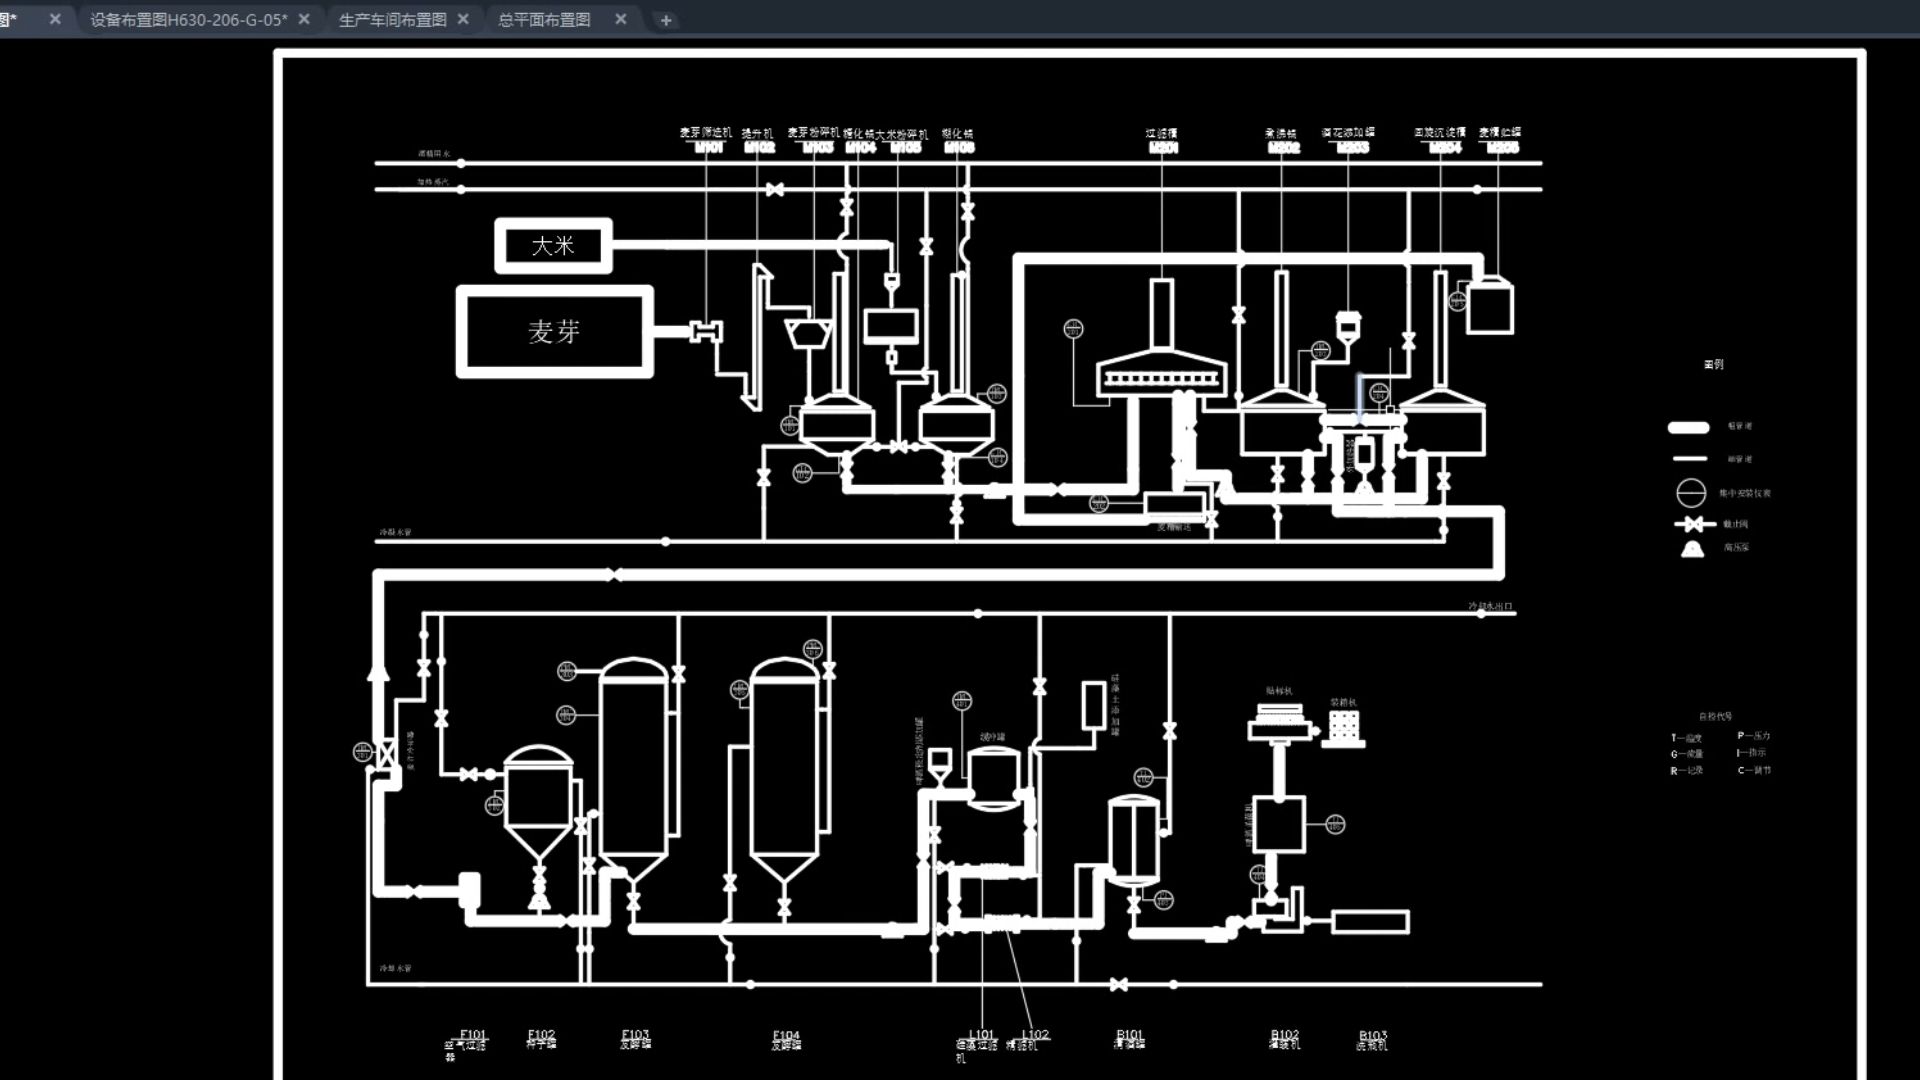Select the M201 equipment label
The height and width of the screenshot is (1080, 1920).
(x=1163, y=147)
